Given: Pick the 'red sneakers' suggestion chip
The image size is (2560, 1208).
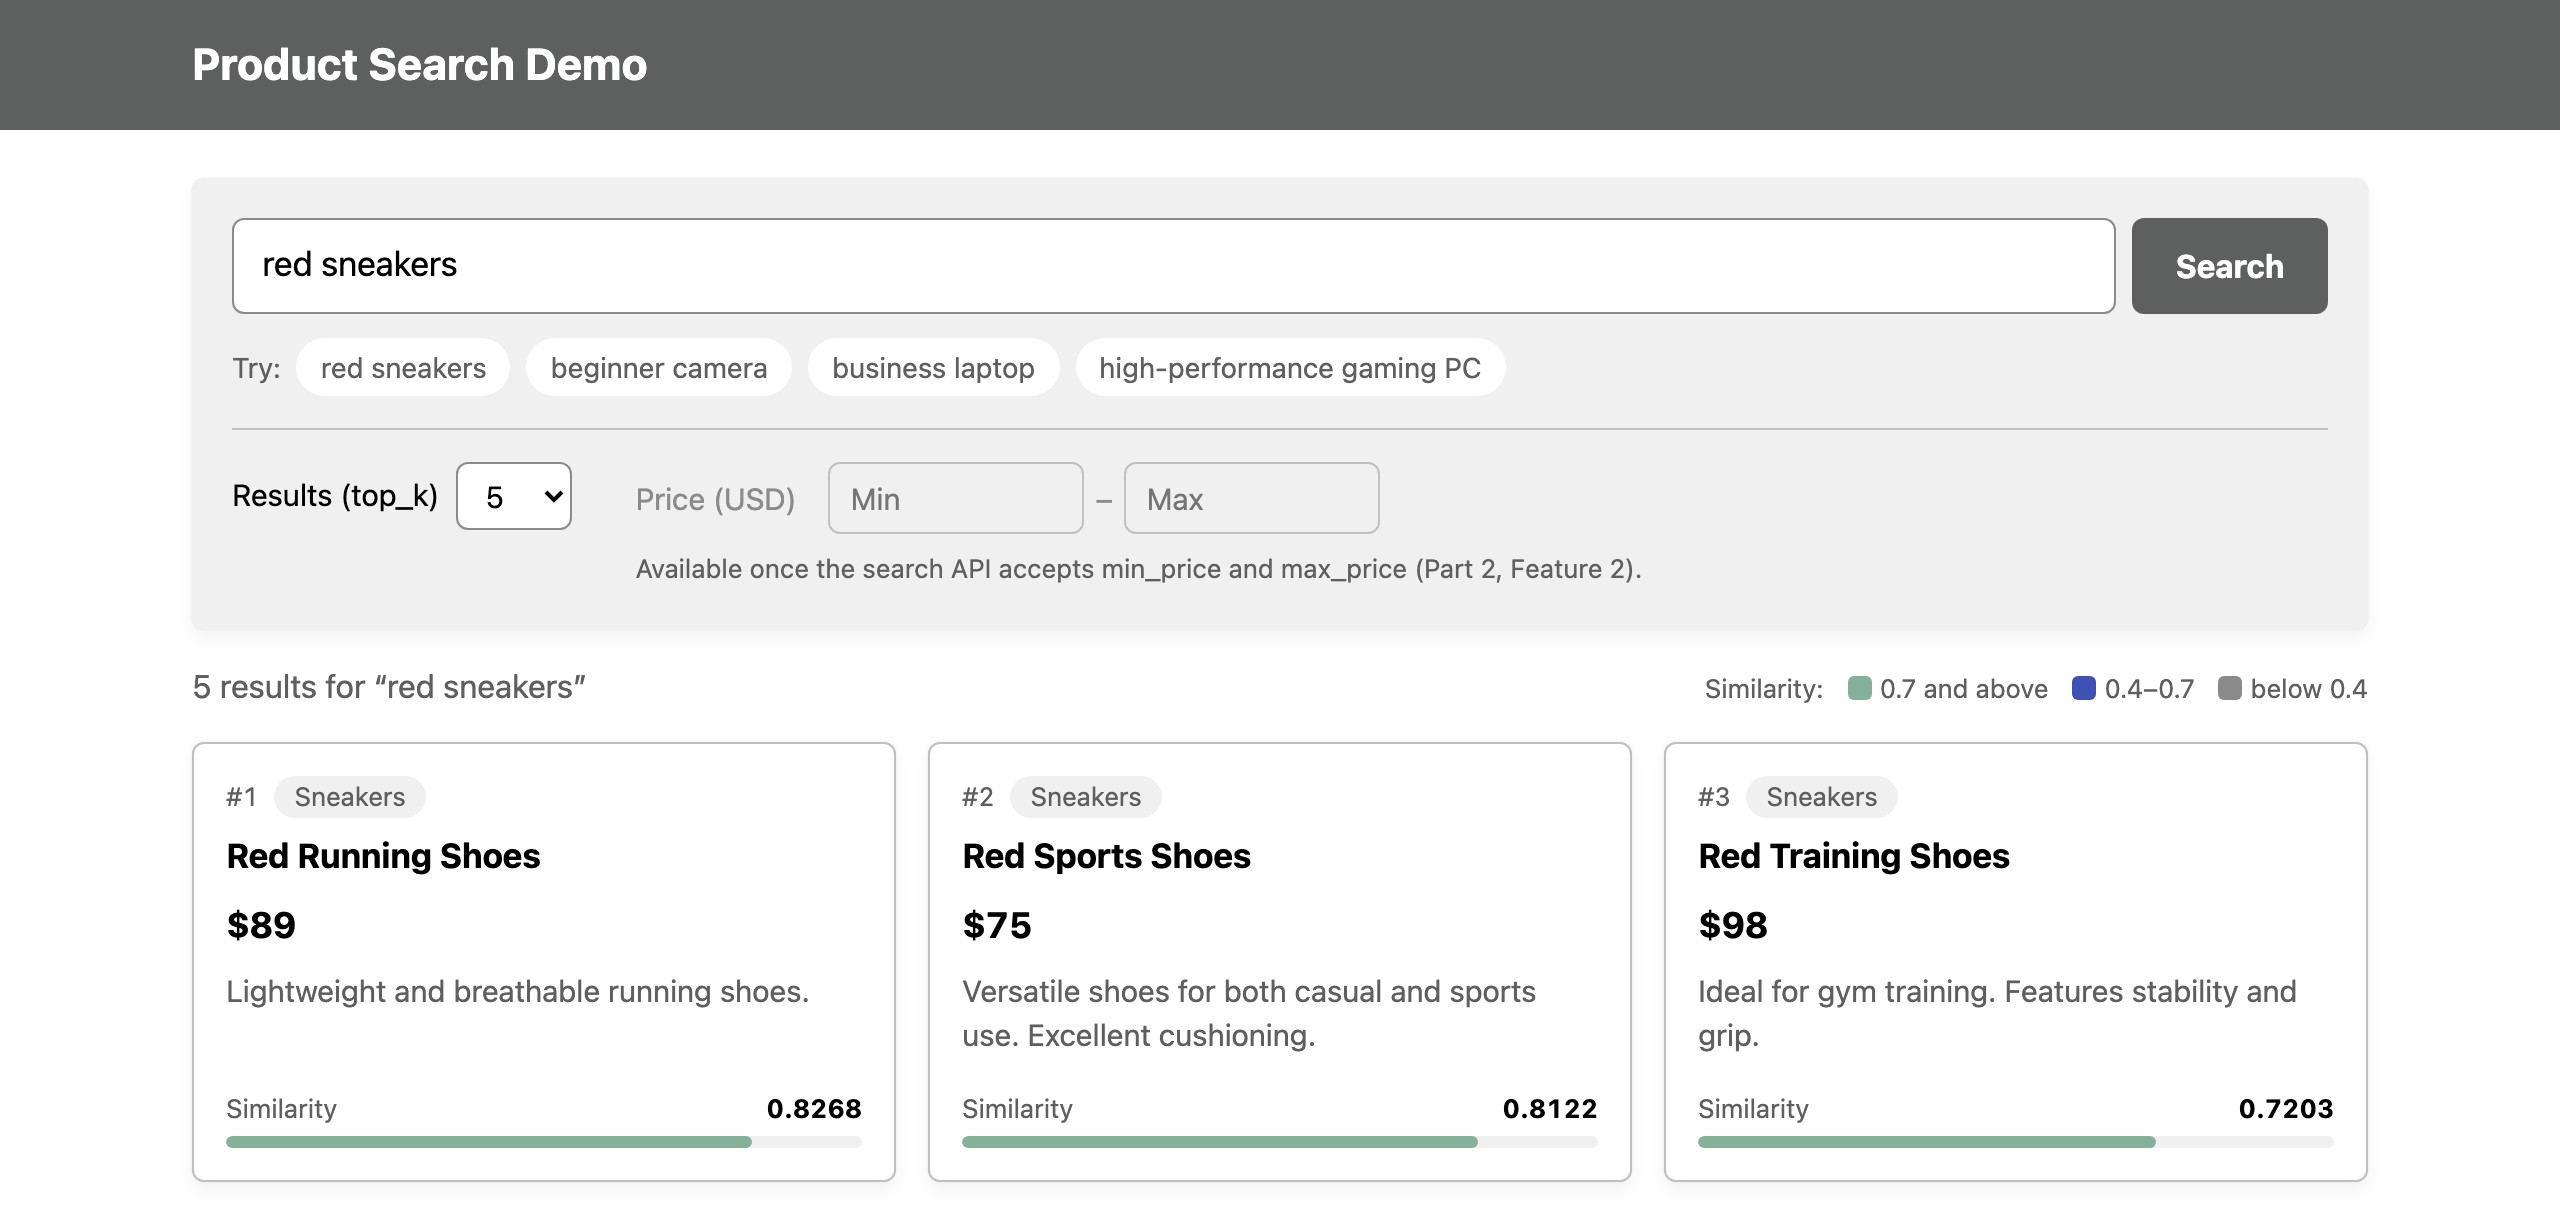Looking at the screenshot, I should pyautogui.click(x=403, y=368).
